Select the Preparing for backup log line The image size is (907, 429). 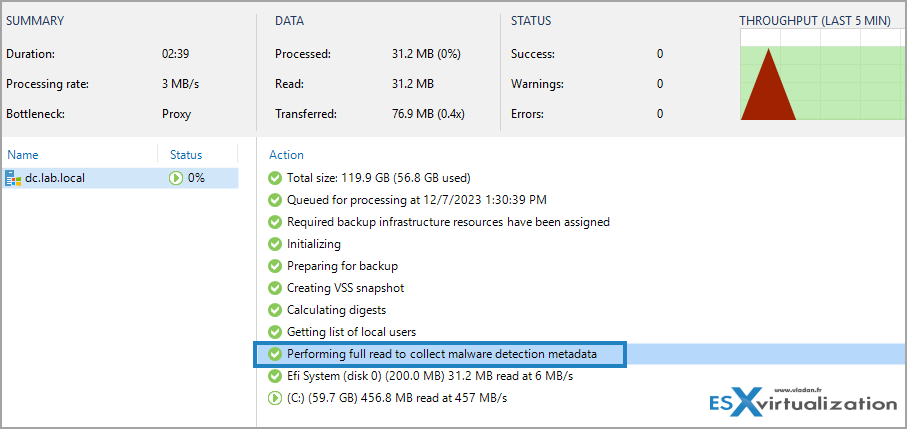click(342, 266)
